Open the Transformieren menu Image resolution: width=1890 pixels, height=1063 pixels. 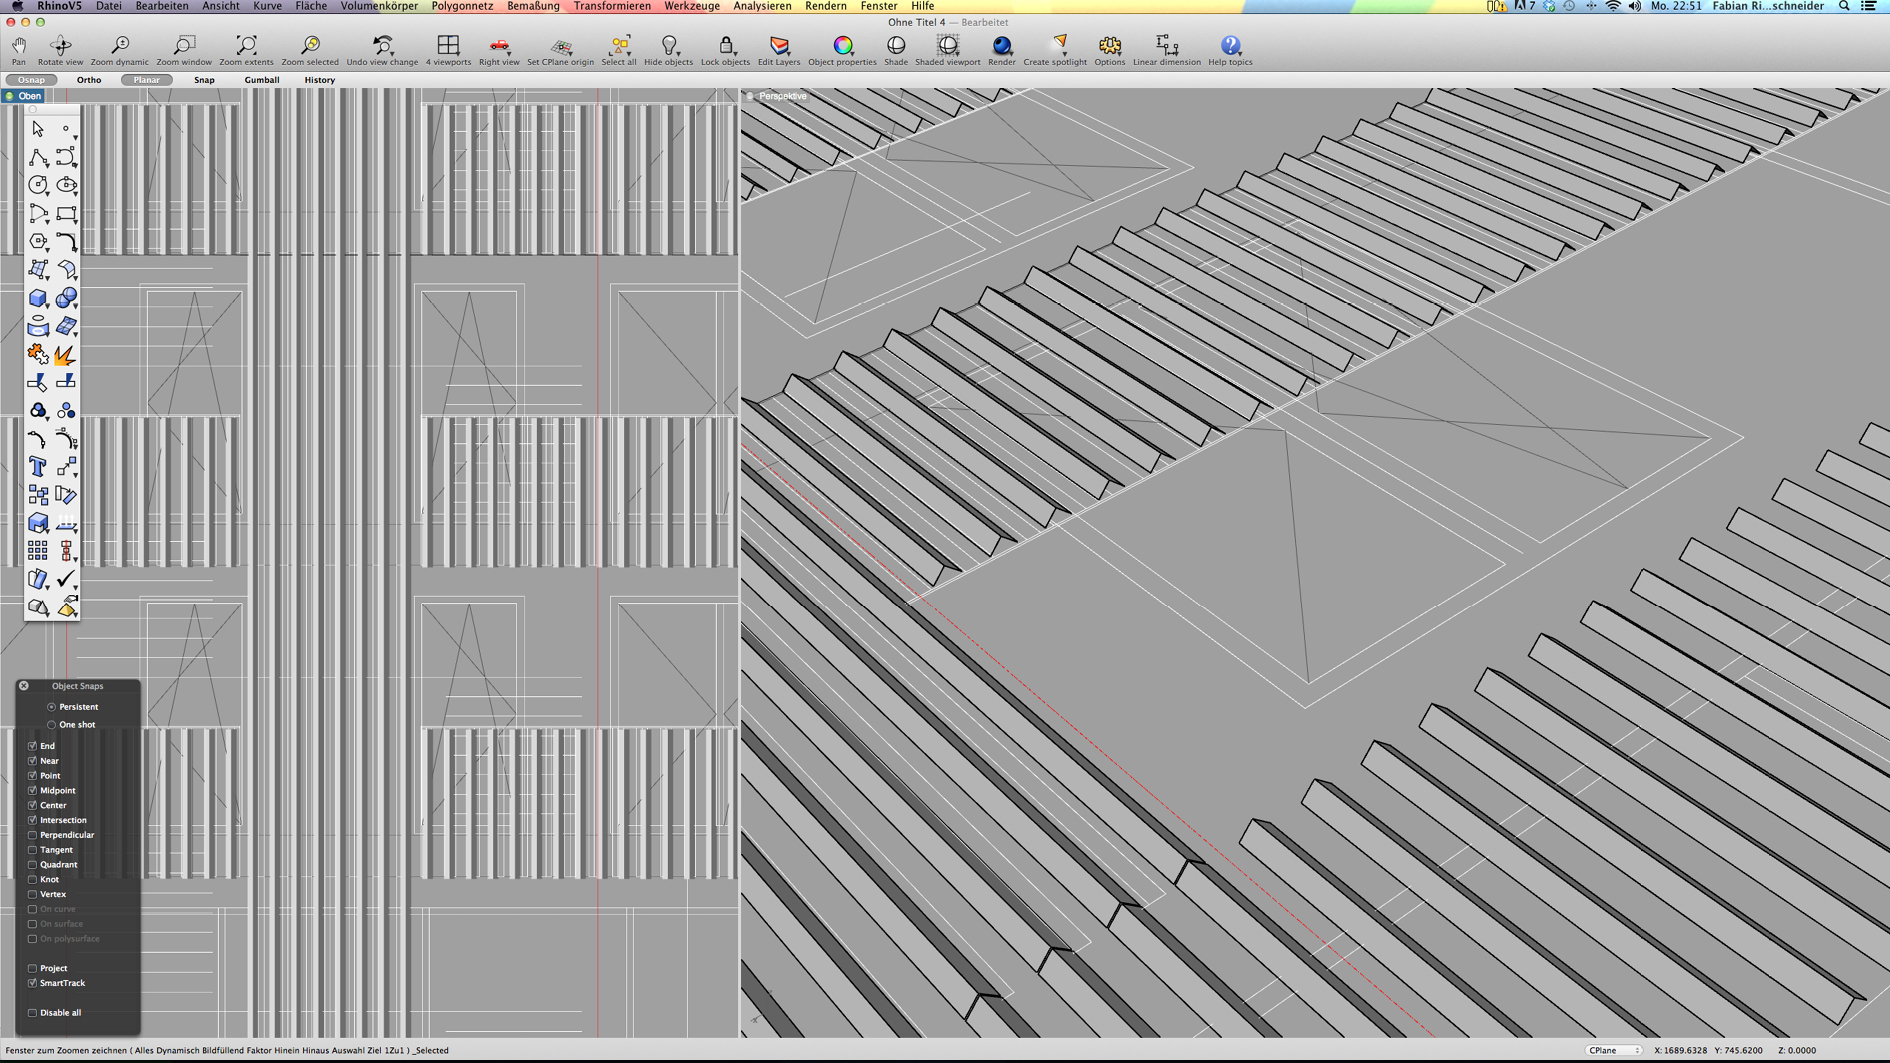click(x=612, y=6)
